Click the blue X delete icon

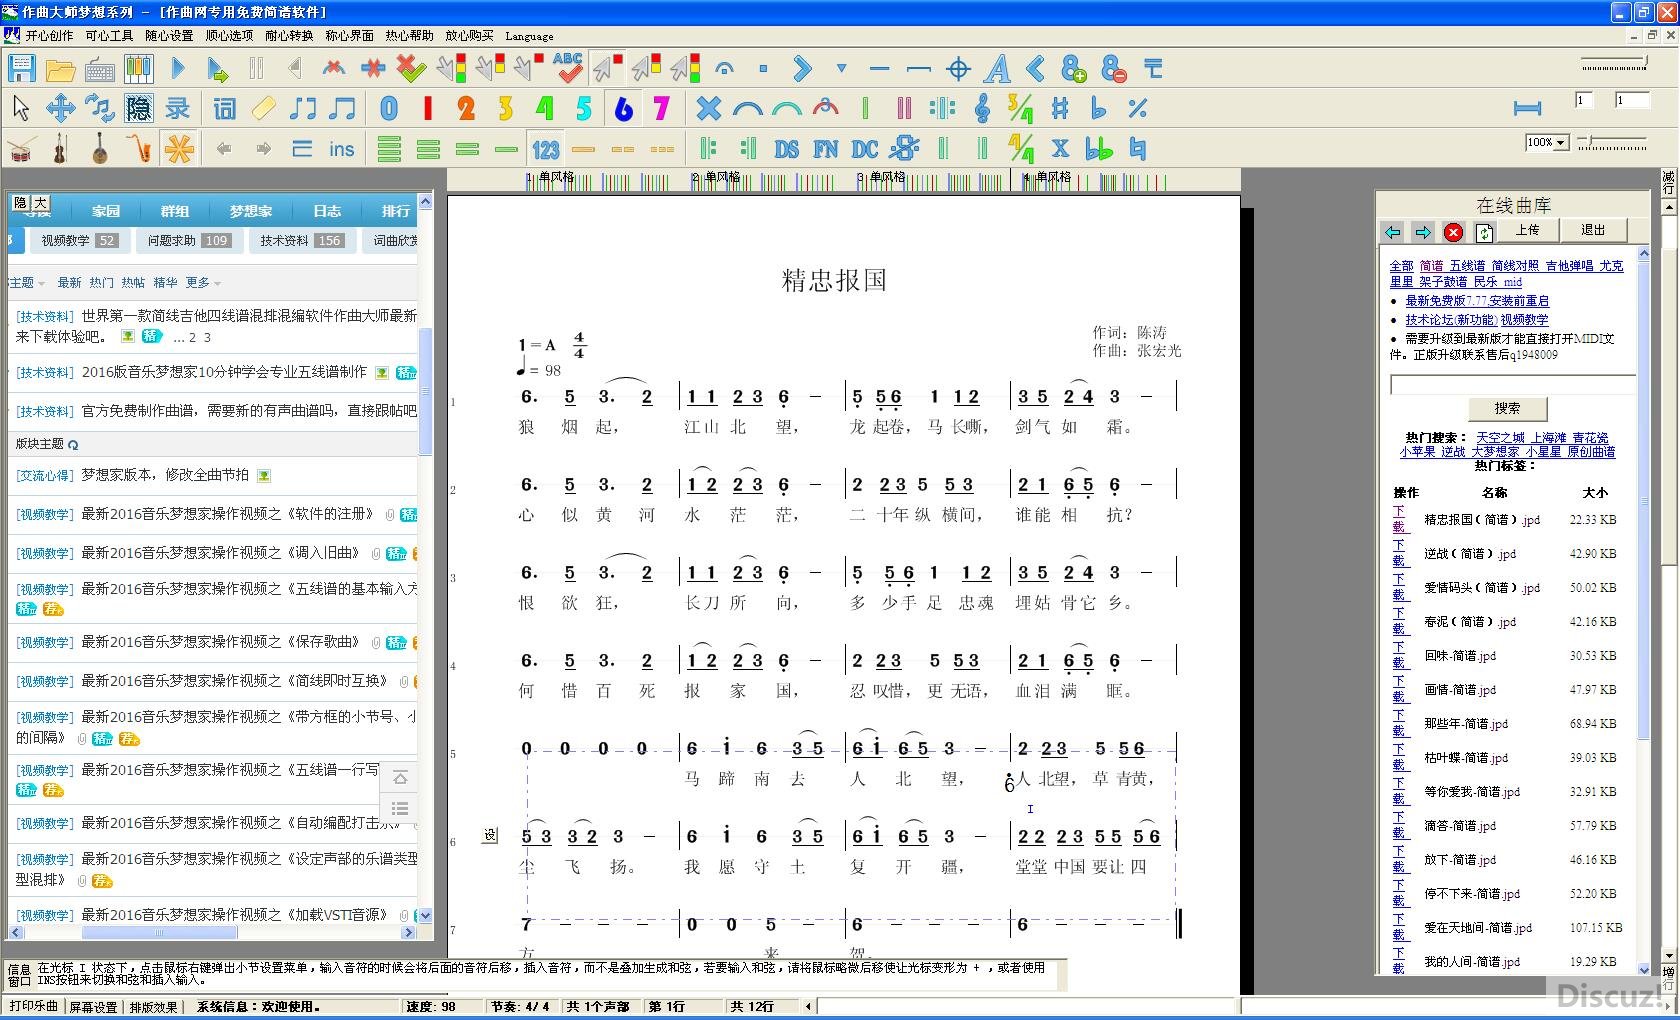(708, 108)
